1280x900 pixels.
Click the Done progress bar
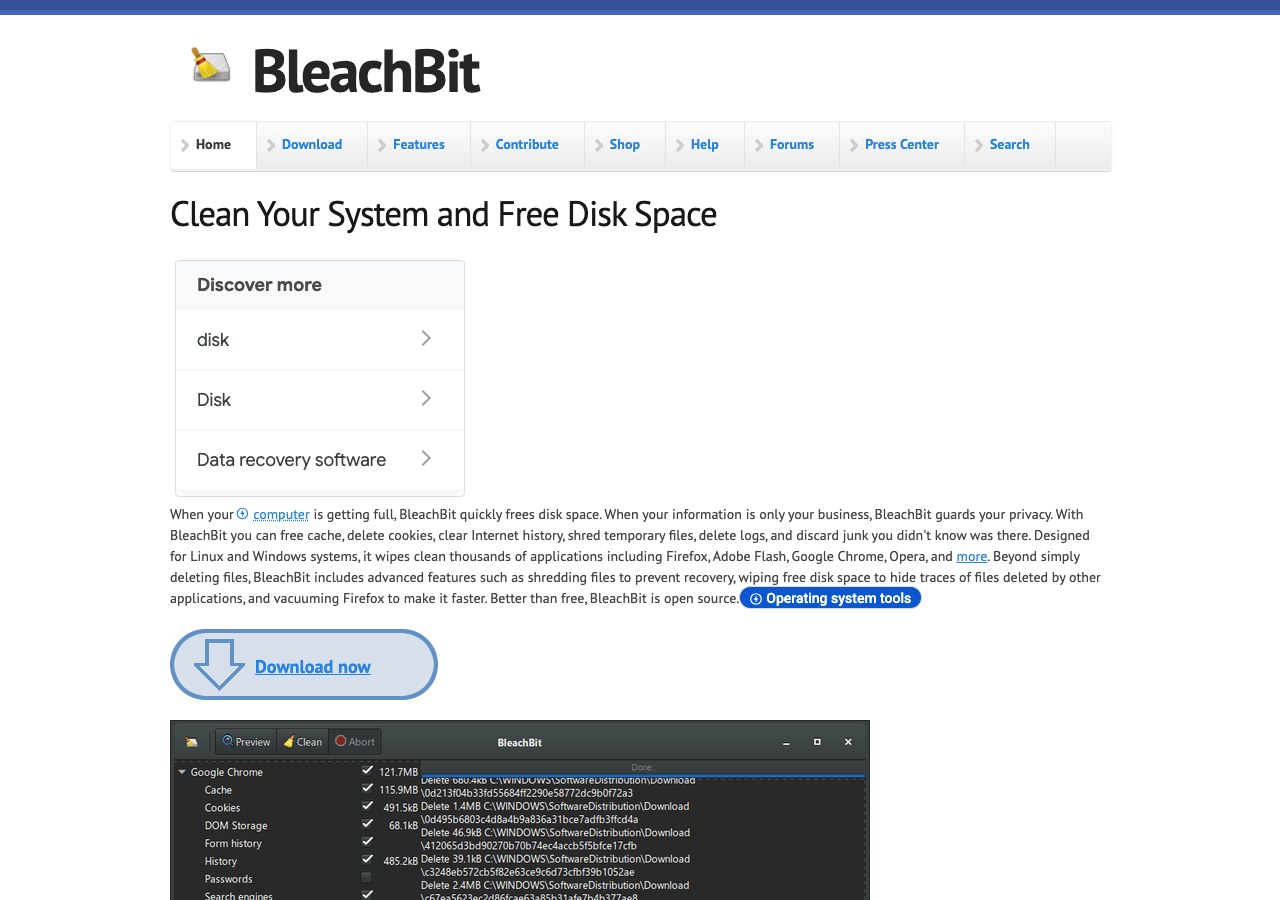coord(640,770)
